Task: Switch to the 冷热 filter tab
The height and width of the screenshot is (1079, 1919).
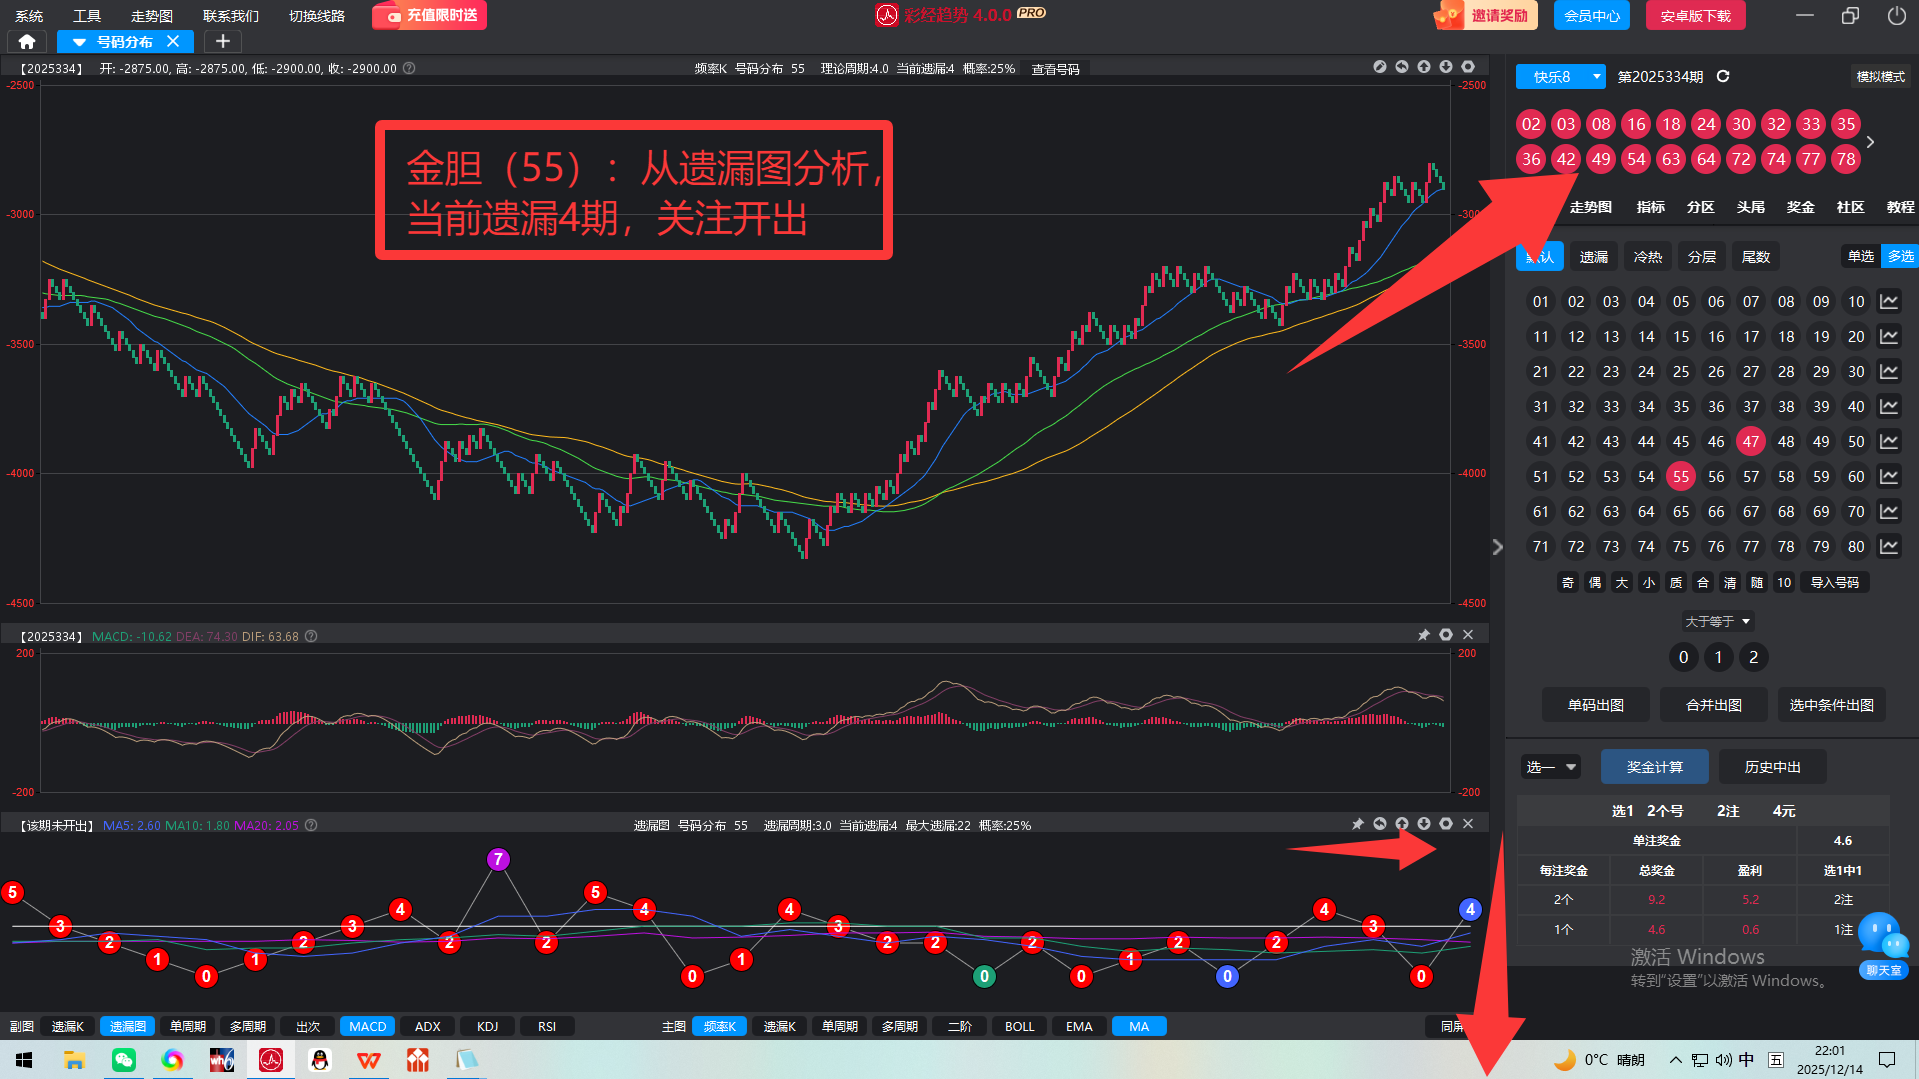Action: [1647, 257]
